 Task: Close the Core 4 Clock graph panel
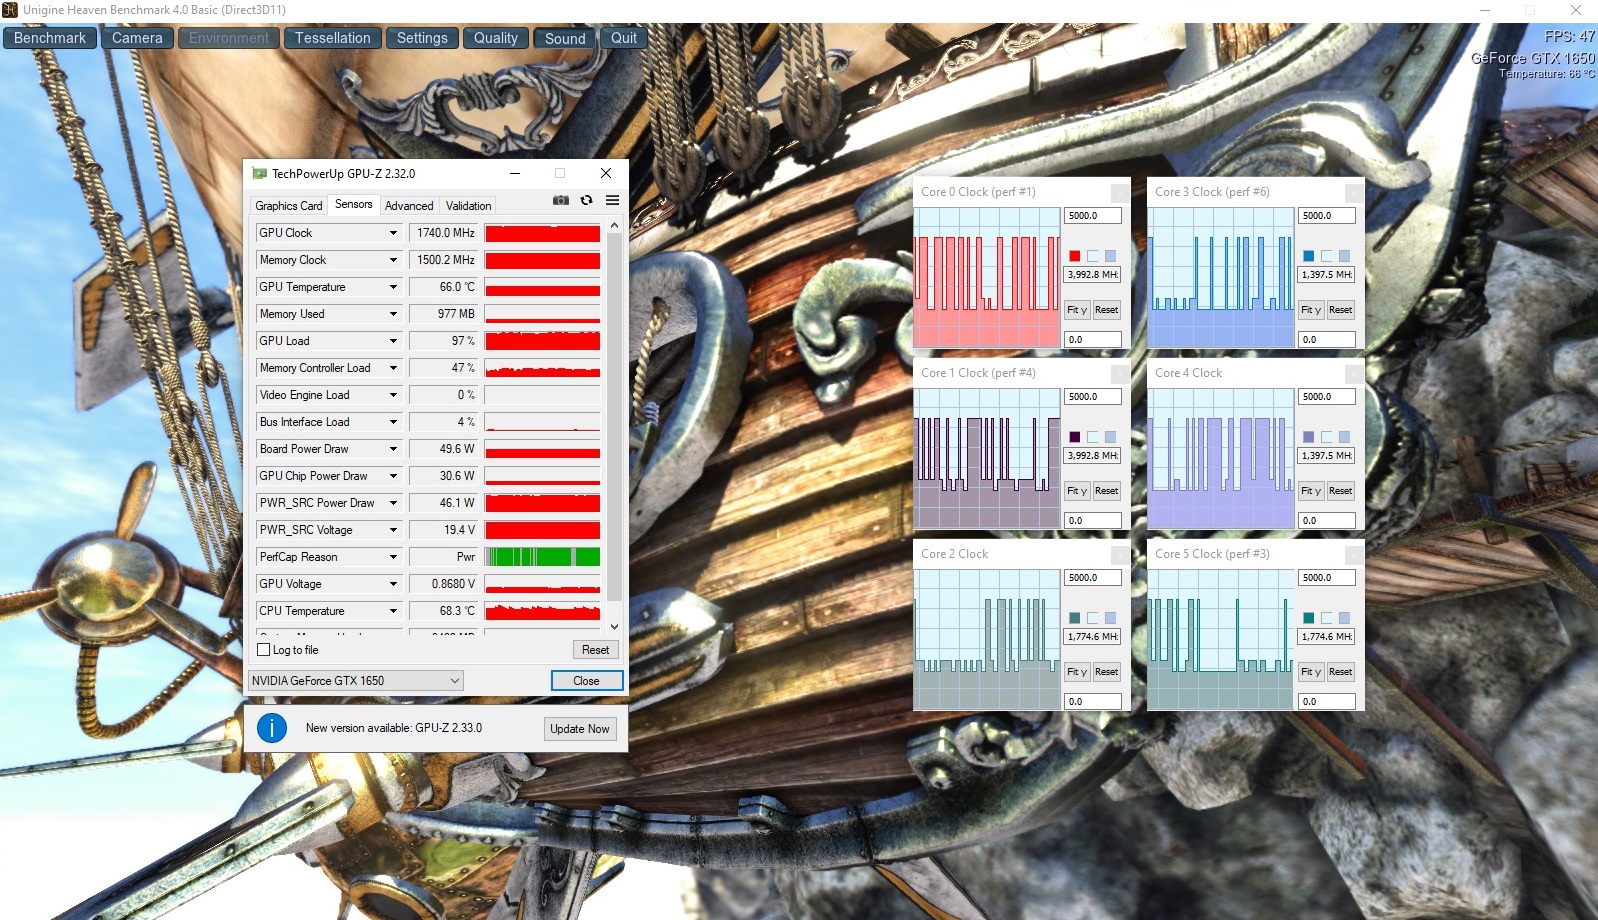(1354, 373)
